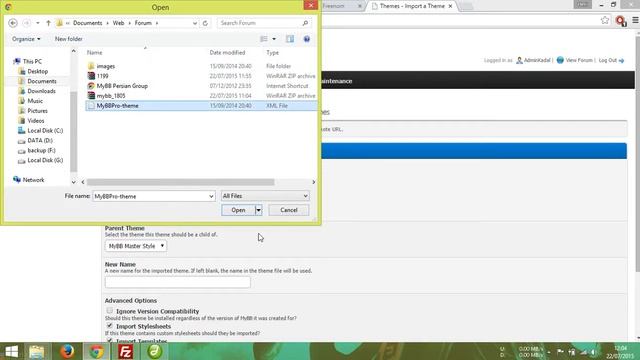Screen dimensions: 640x360
Task: Click the New Name text field
Action: click(178, 282)
